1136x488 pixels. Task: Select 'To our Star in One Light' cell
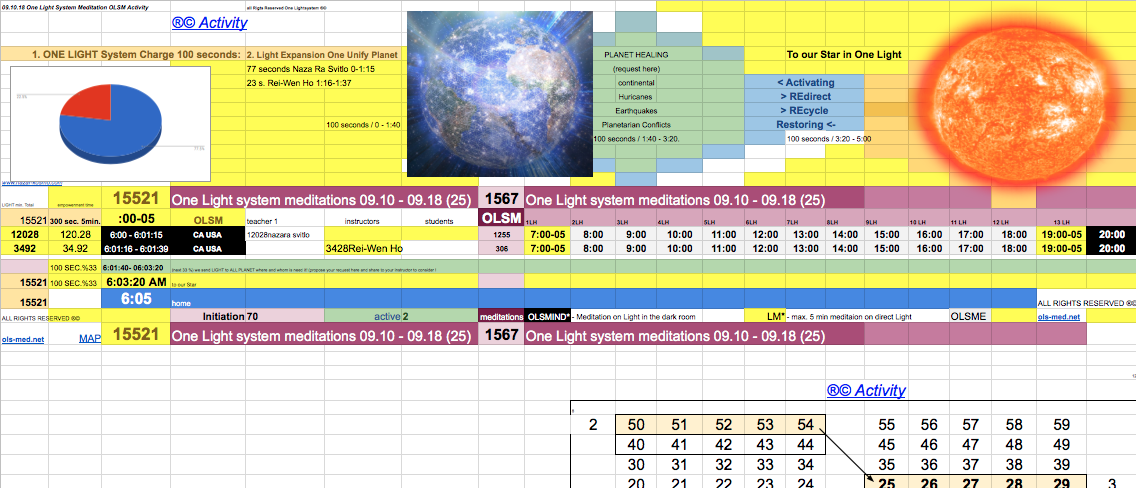tap(843, 54)
